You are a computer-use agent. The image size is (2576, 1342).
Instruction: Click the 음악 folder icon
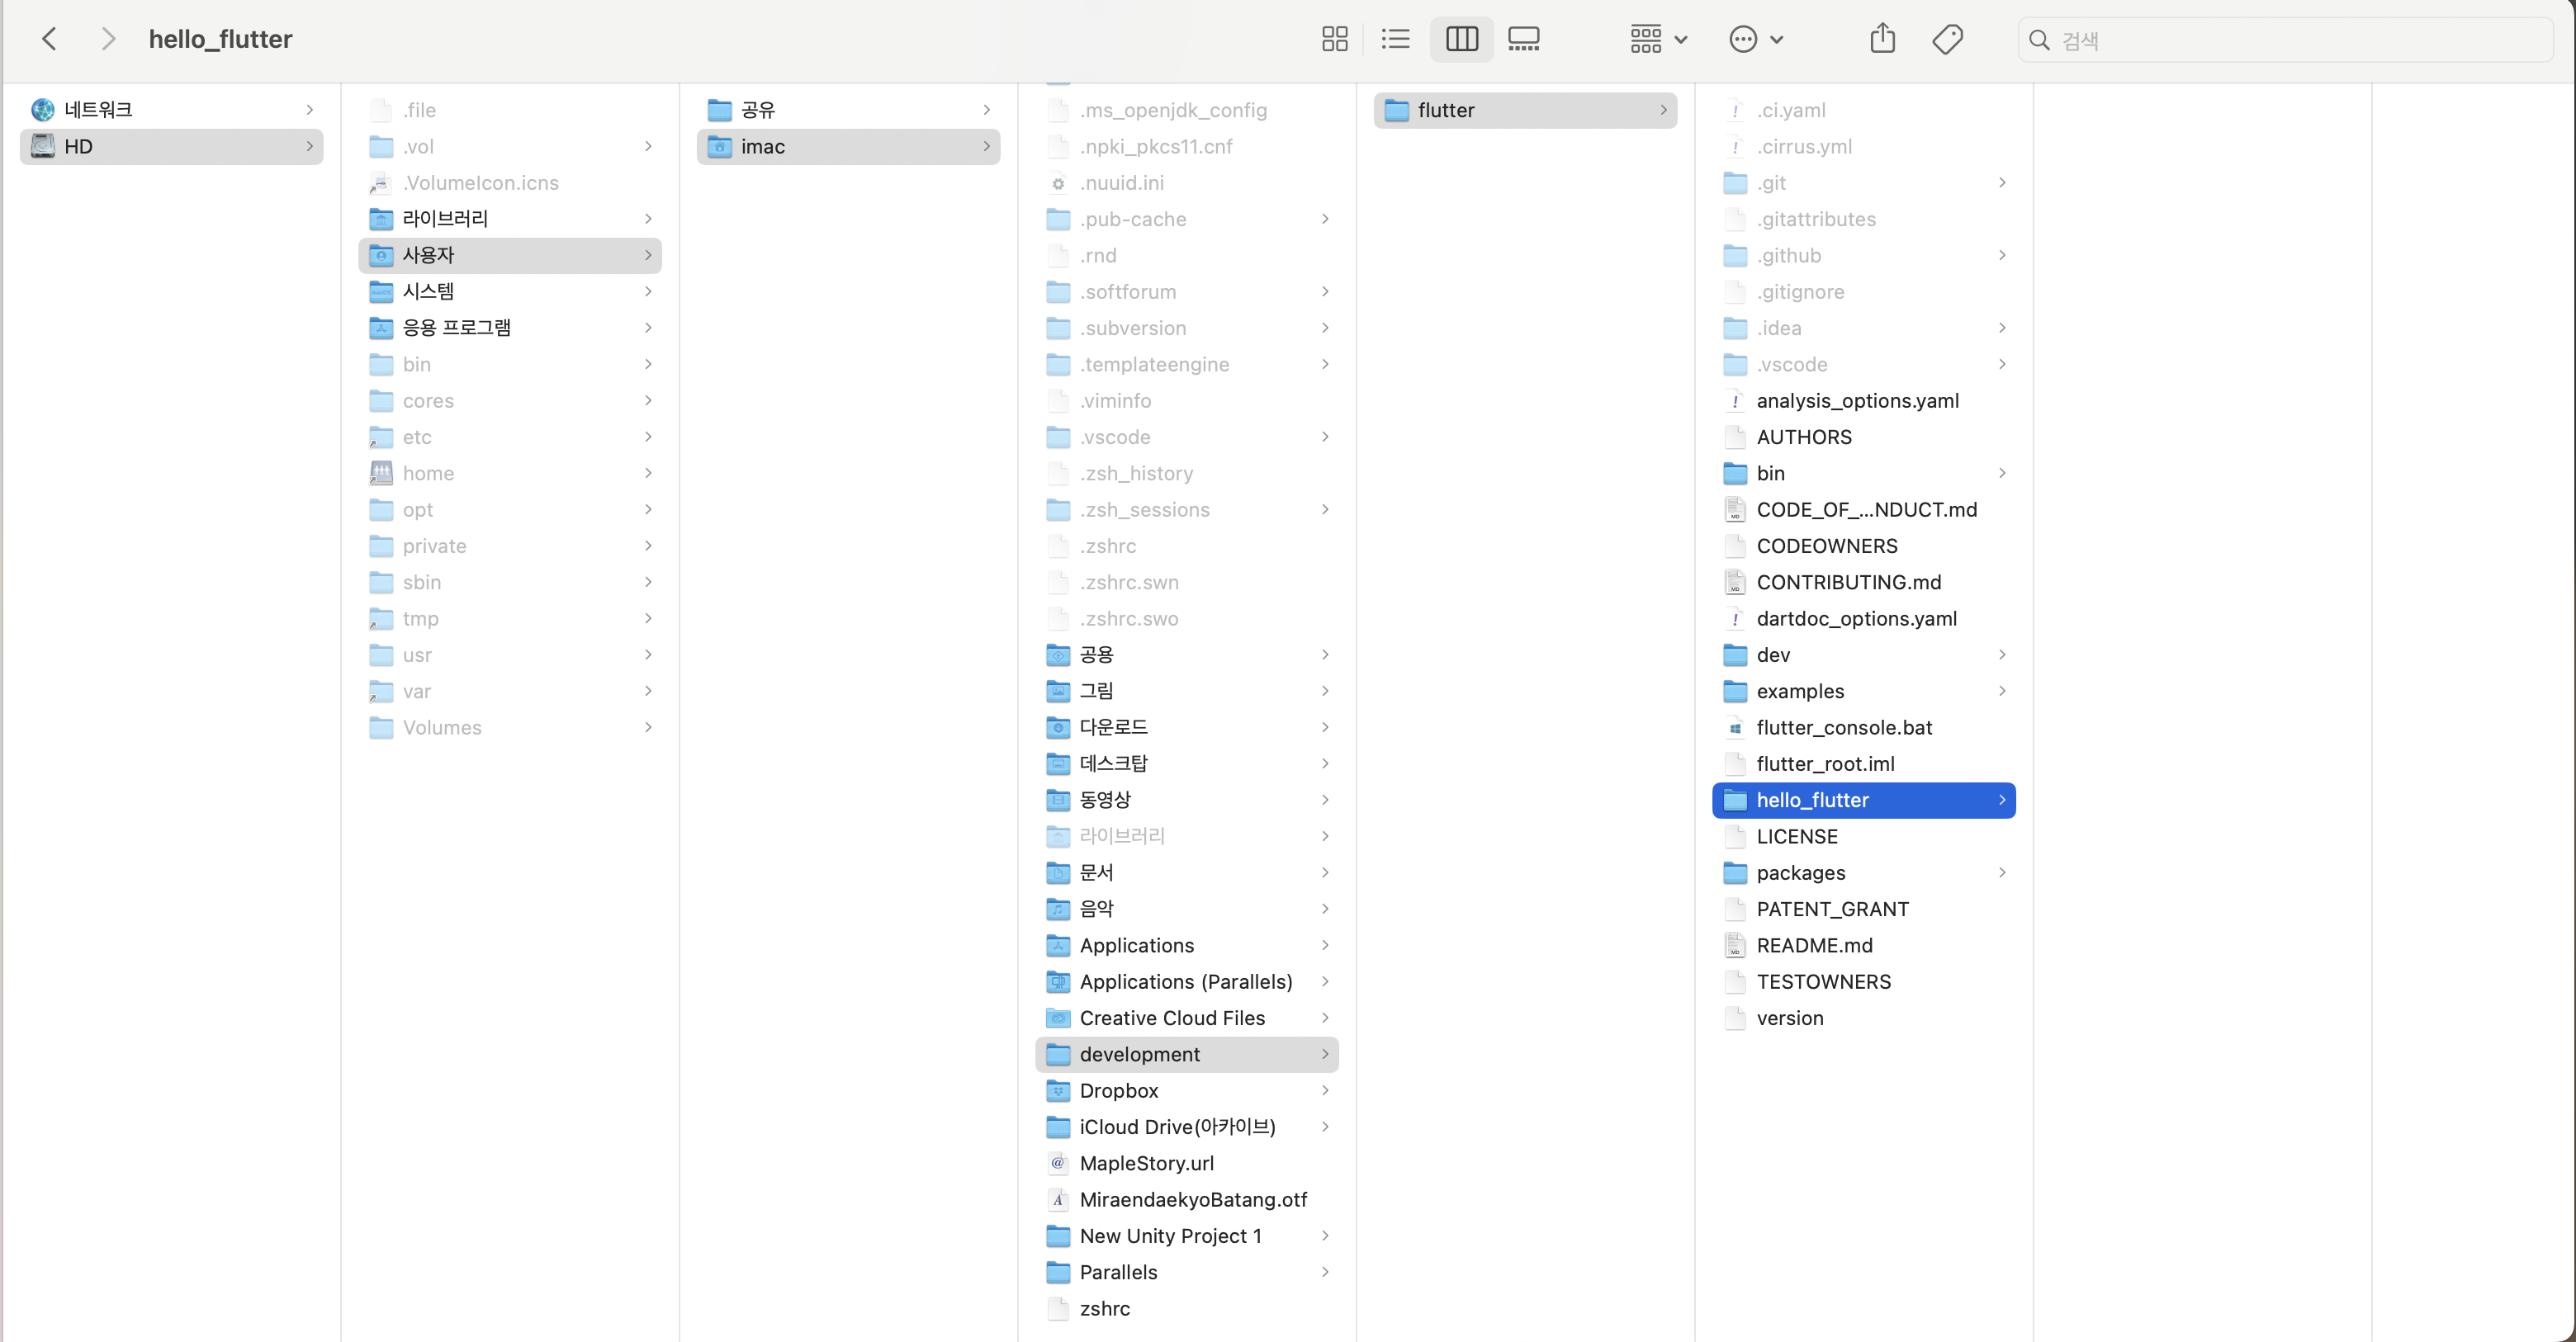1058,909
